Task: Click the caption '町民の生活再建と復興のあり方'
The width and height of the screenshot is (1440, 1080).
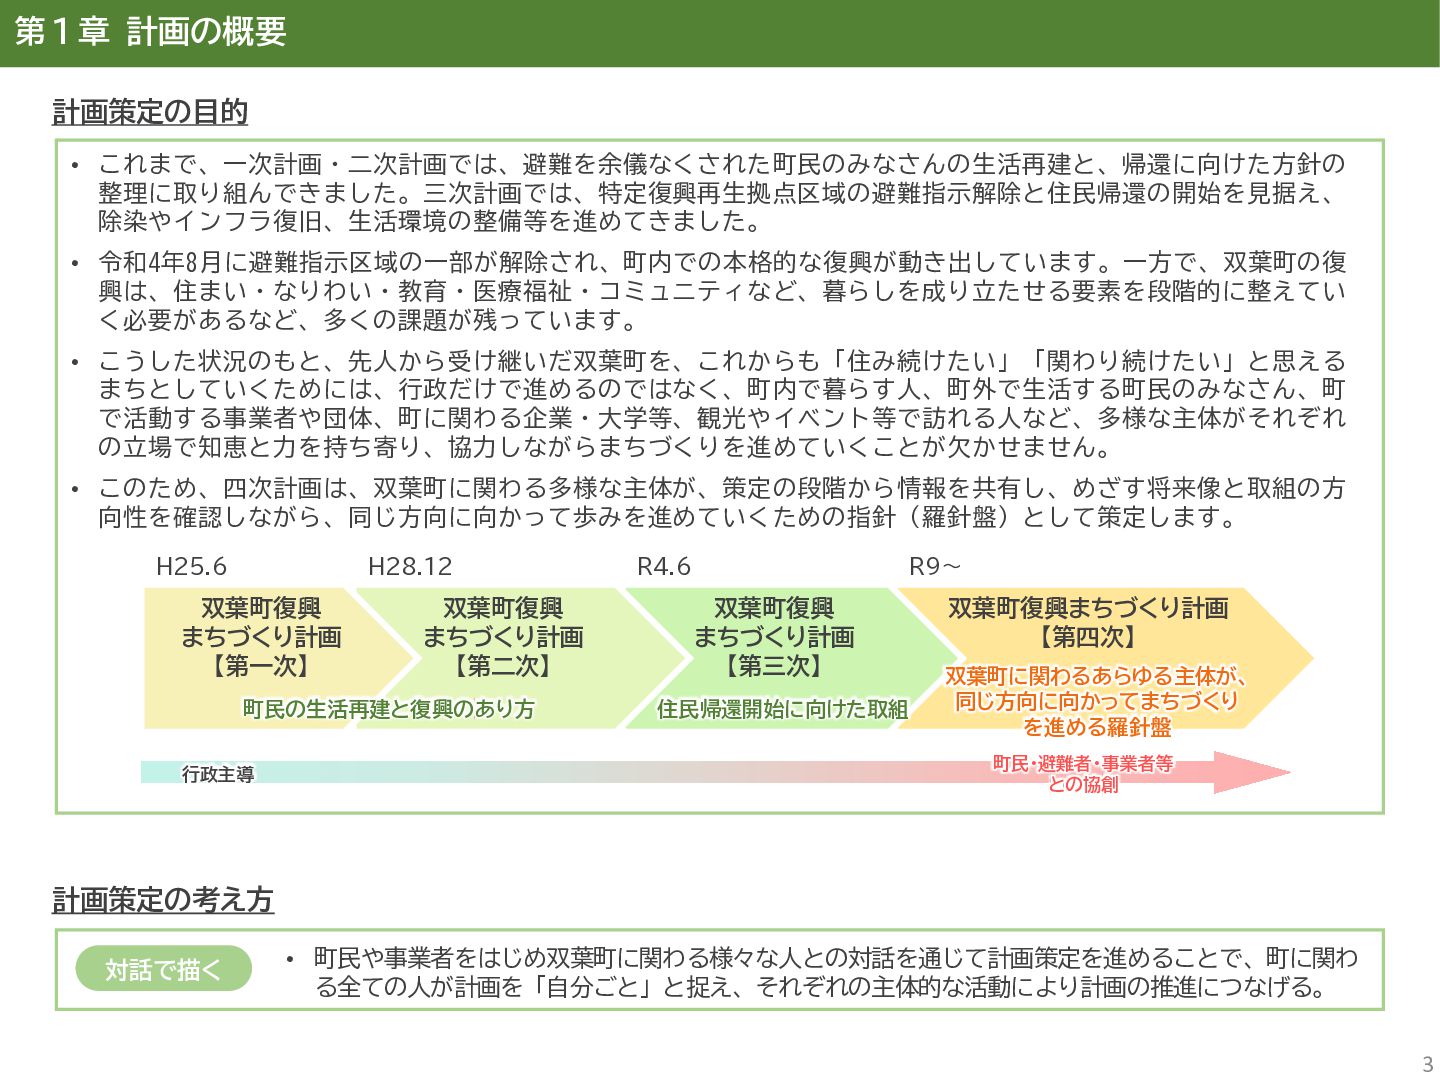Action: click(388, 709)
